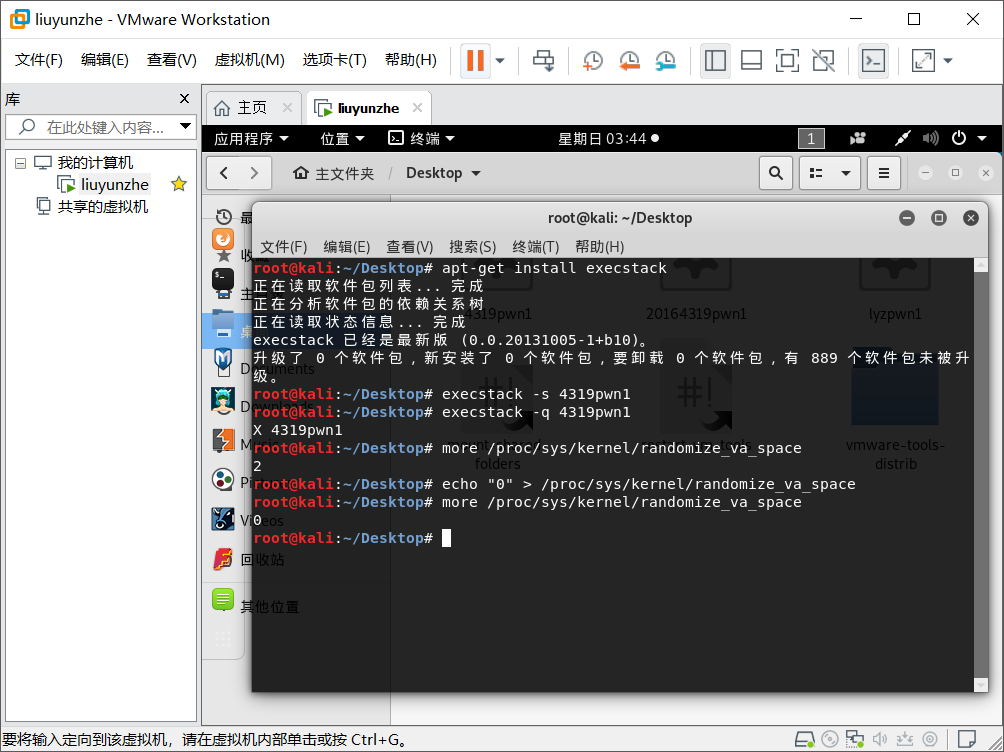Click network adapter status icon
The width and height of the screenshot is (1004, 752).
[x=854, y=739]
